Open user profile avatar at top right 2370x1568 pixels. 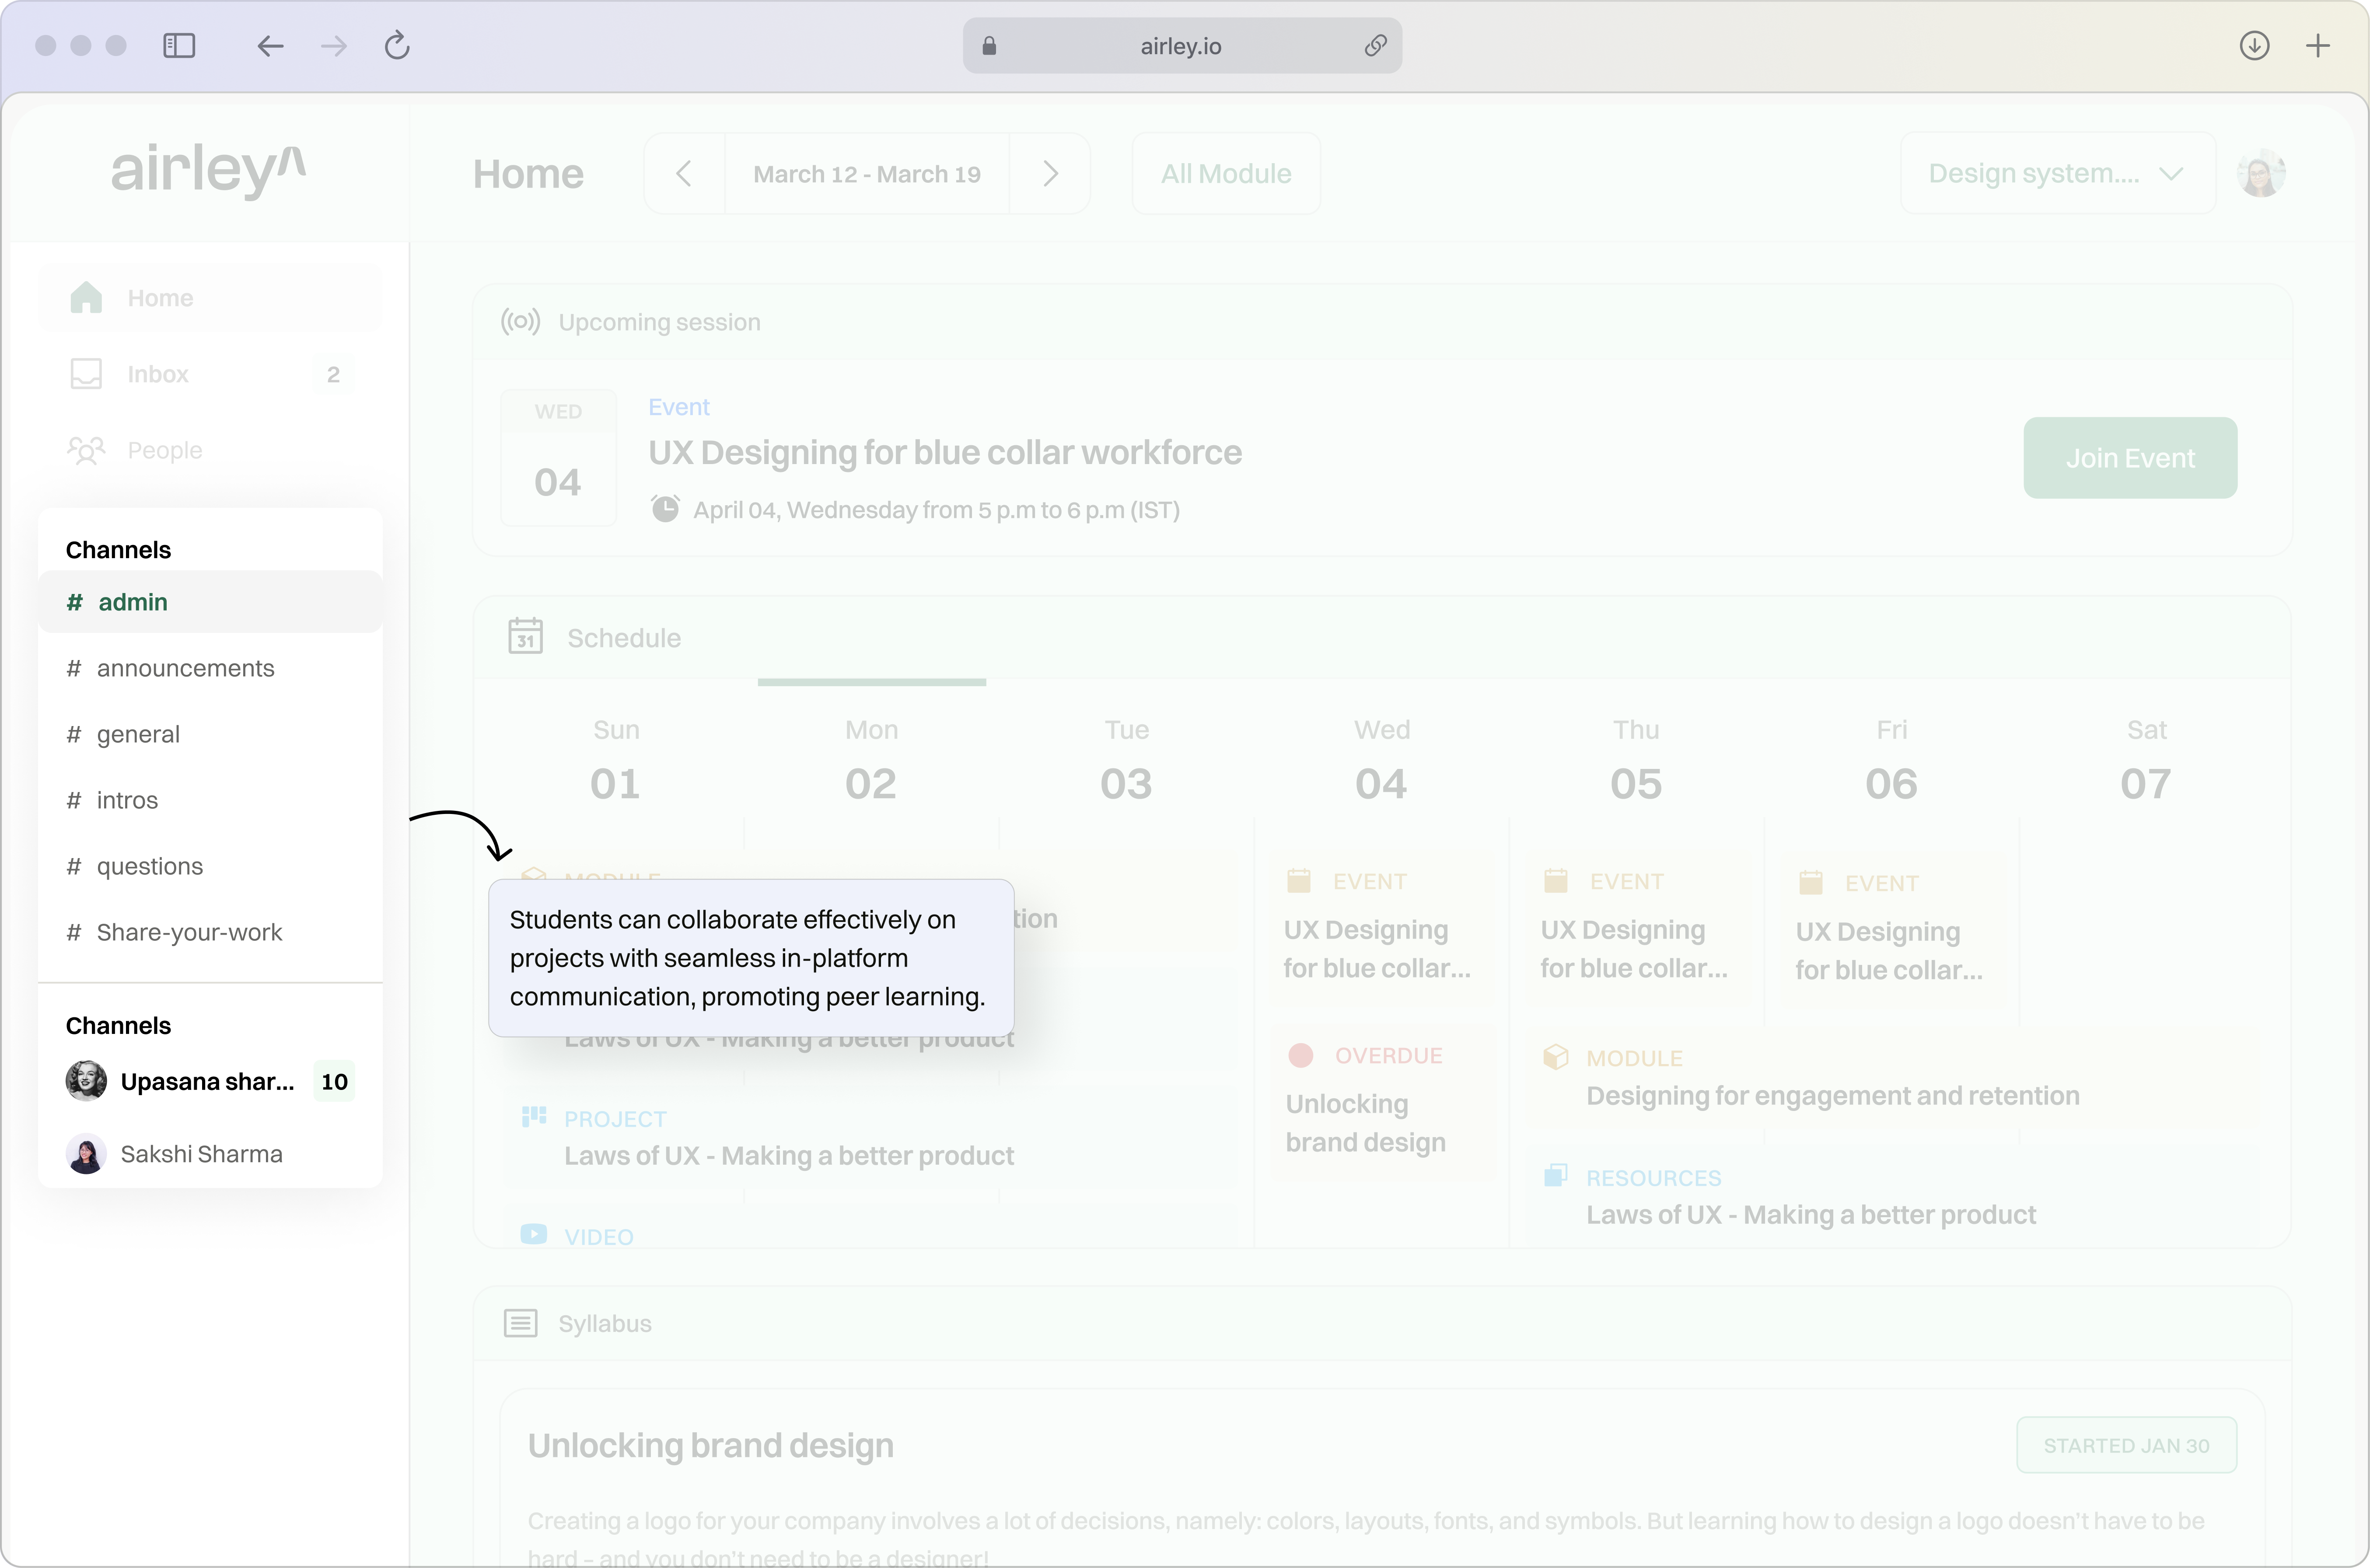[2261, 173]
